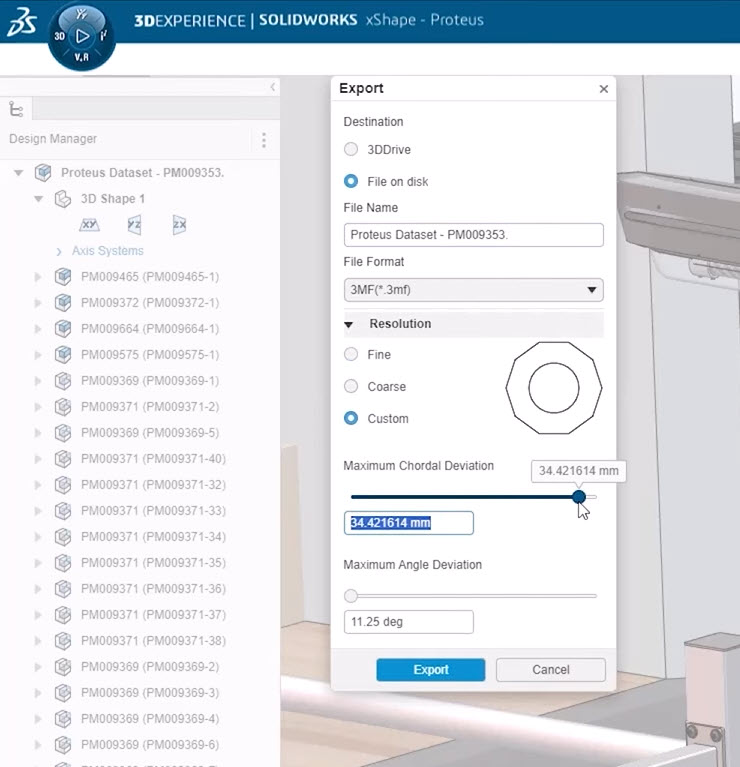Collapse the left panel with the arrow

[273, 88]
